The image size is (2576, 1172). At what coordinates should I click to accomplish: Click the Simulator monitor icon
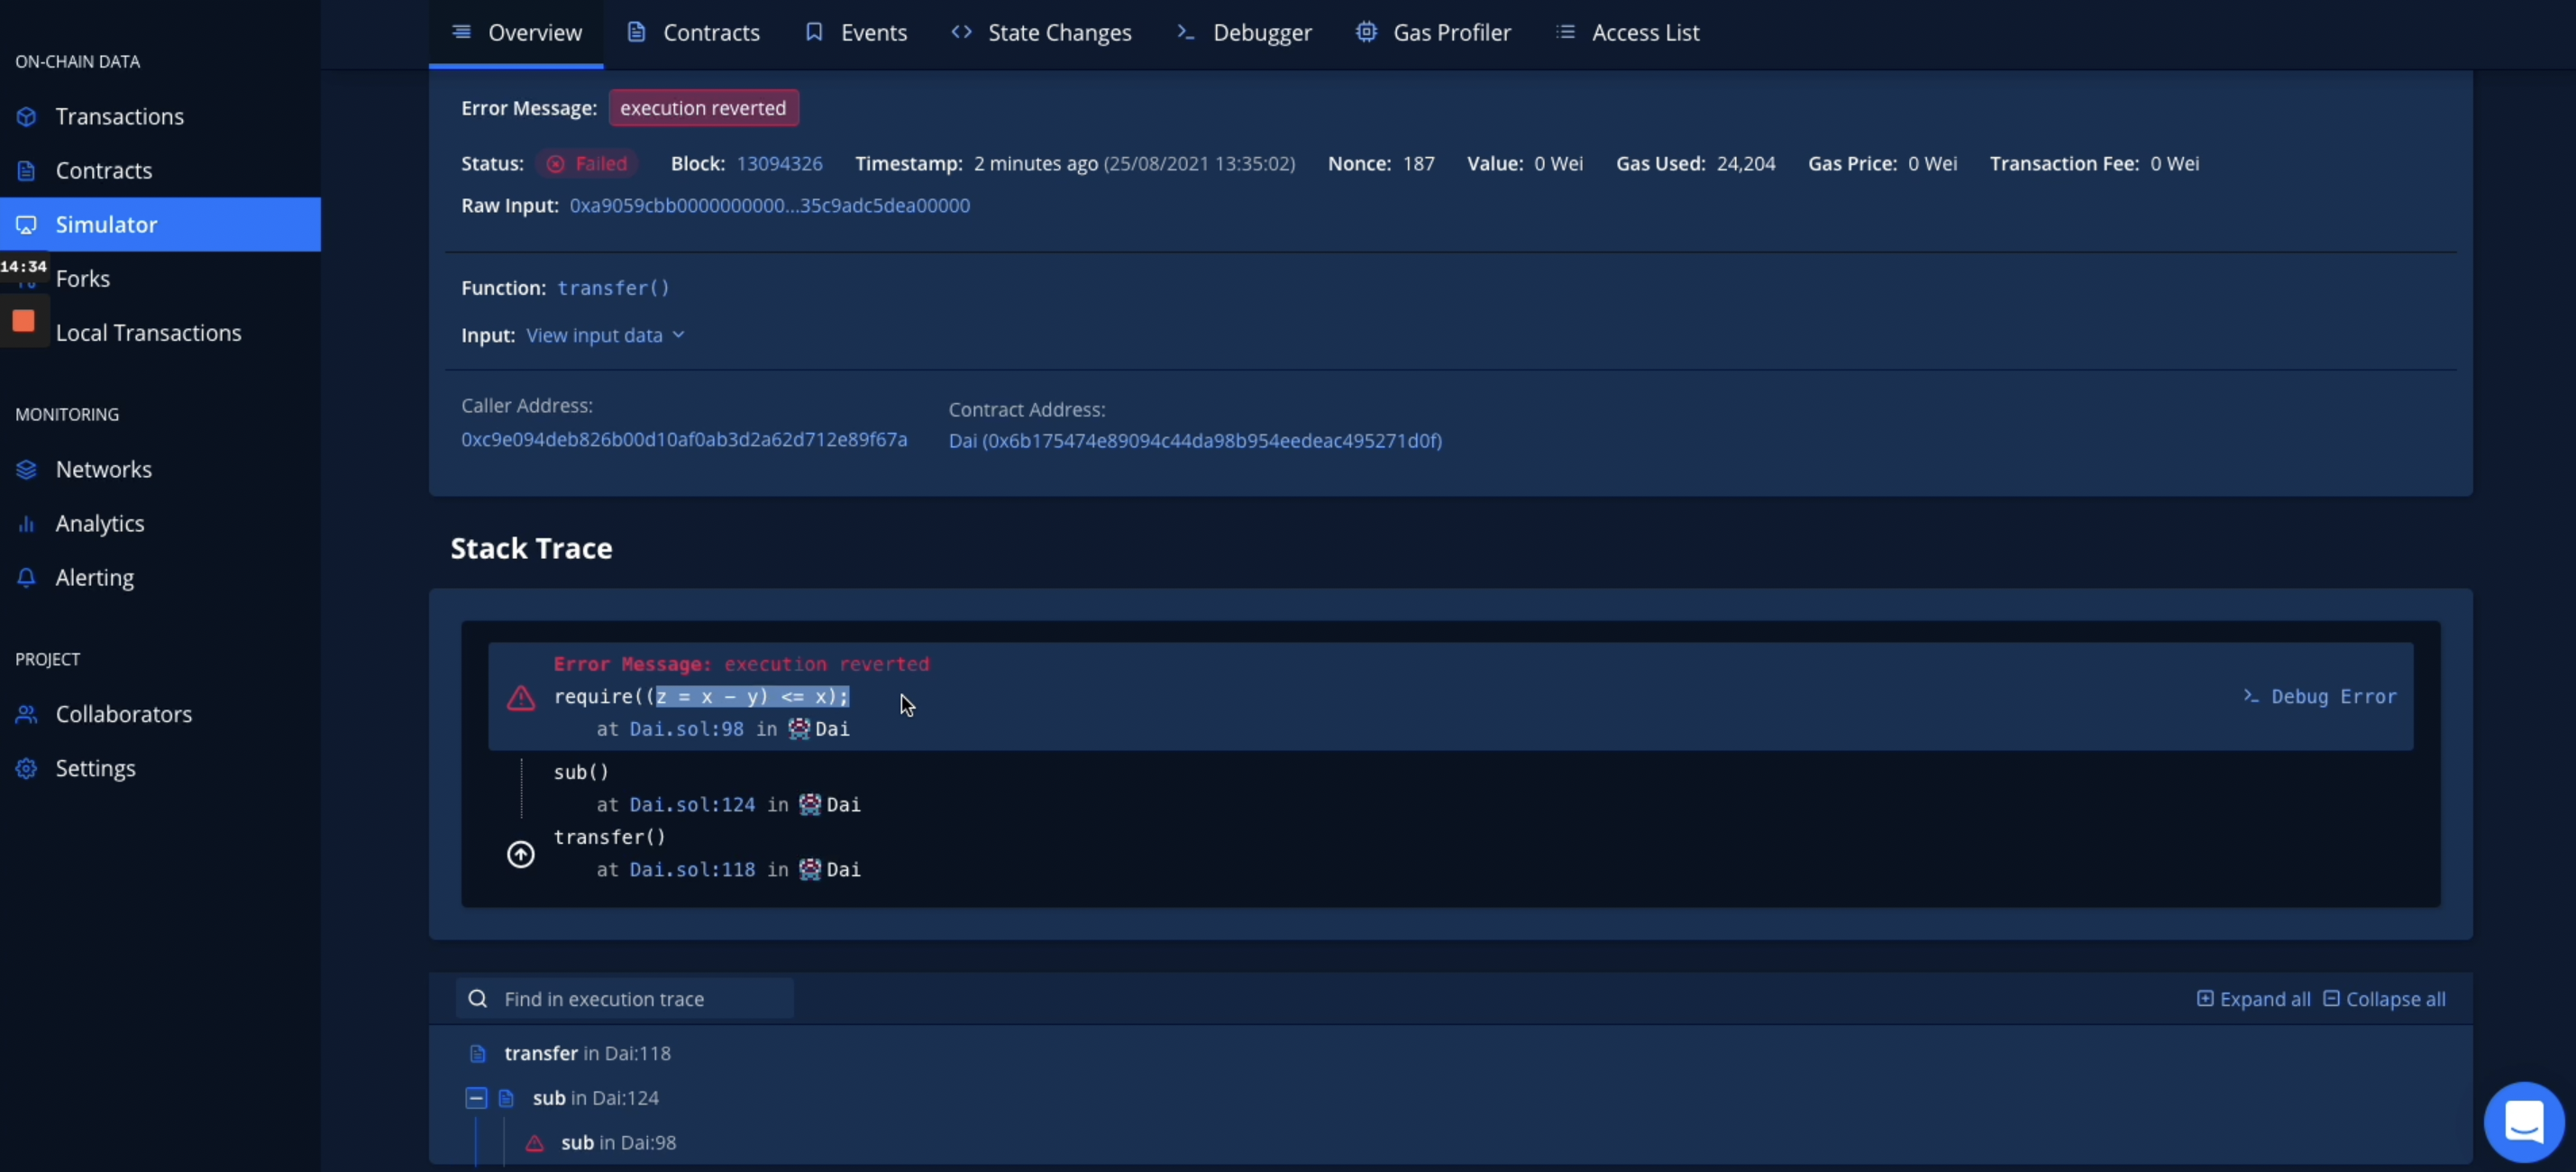27,225
